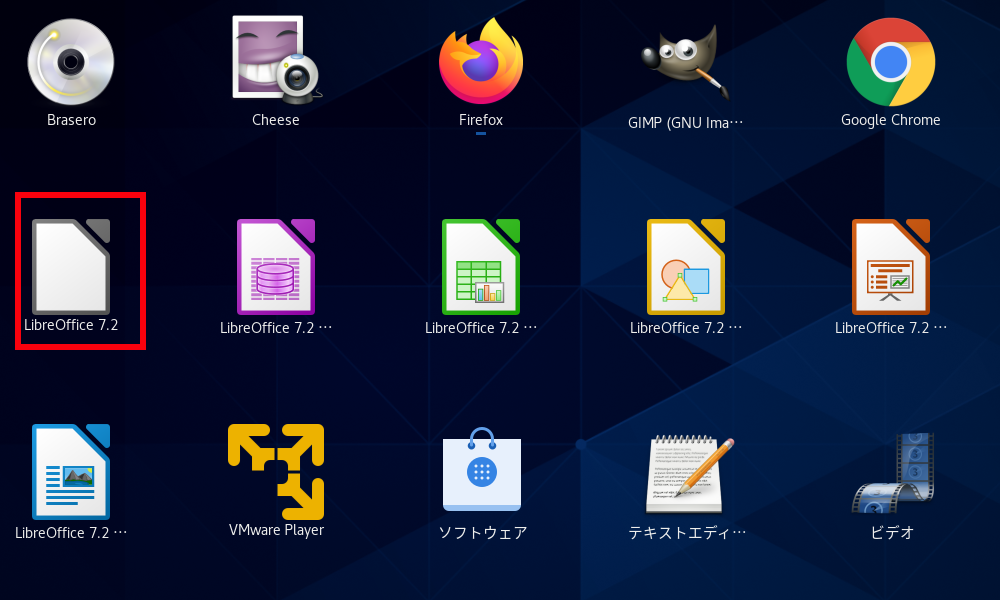Launch the ソフトウェア shopping bag icon
The width and height of the screenshot is (1000, 600).
tap(482, 470)
